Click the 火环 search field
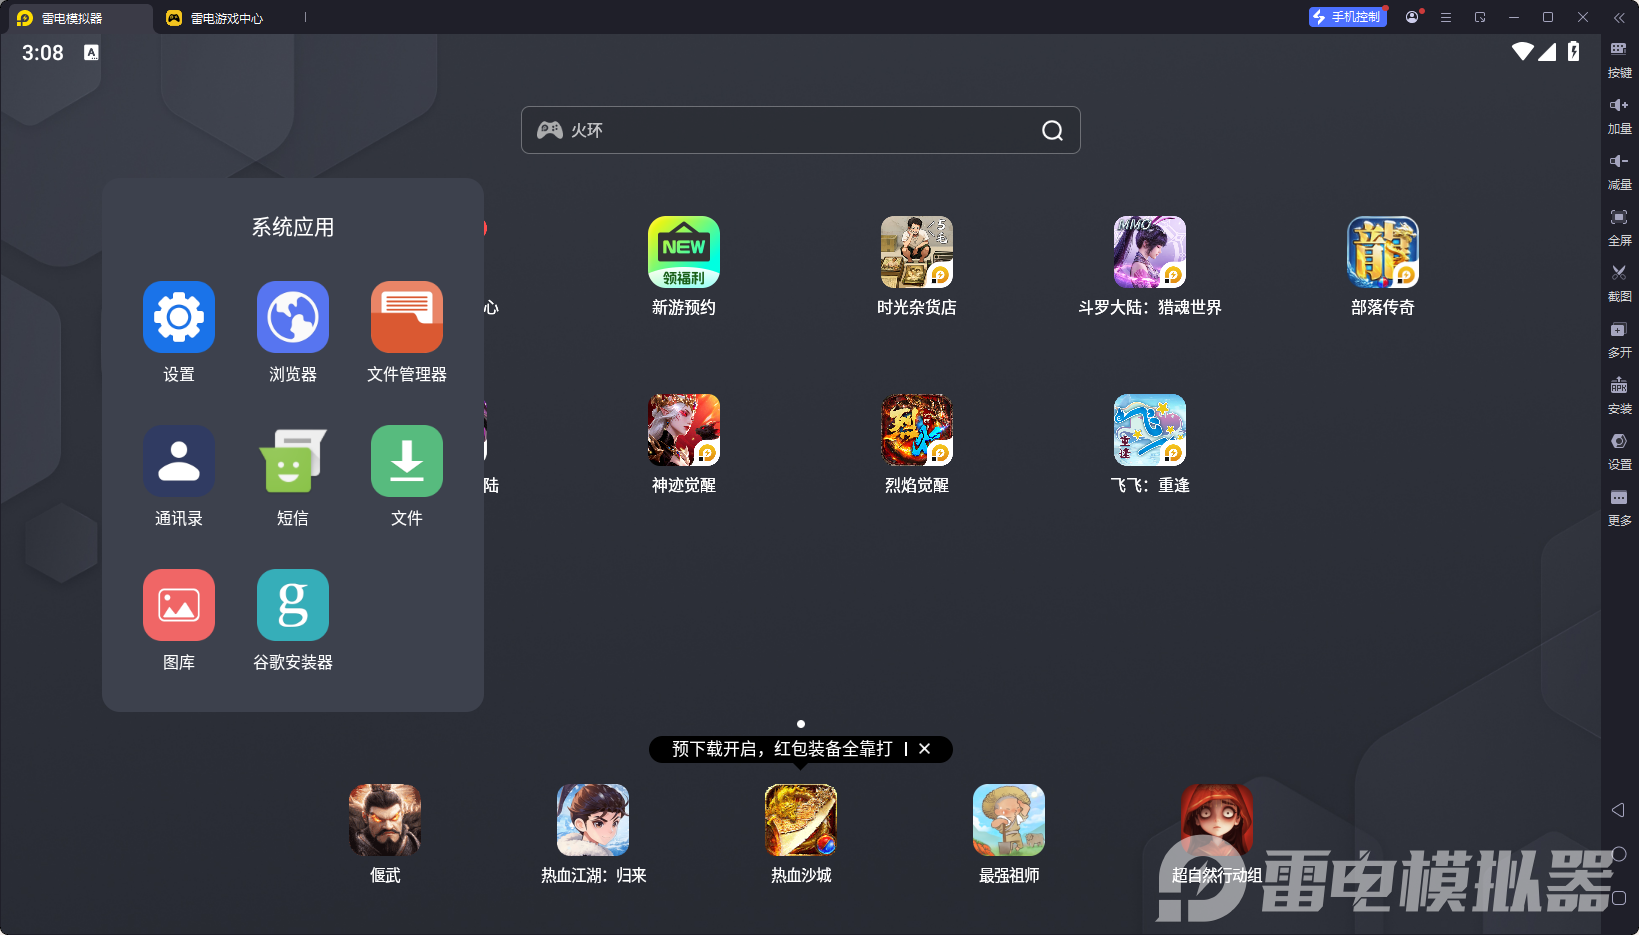The width and height of the screenshot is (1639, 935). (x=800, y=130)
